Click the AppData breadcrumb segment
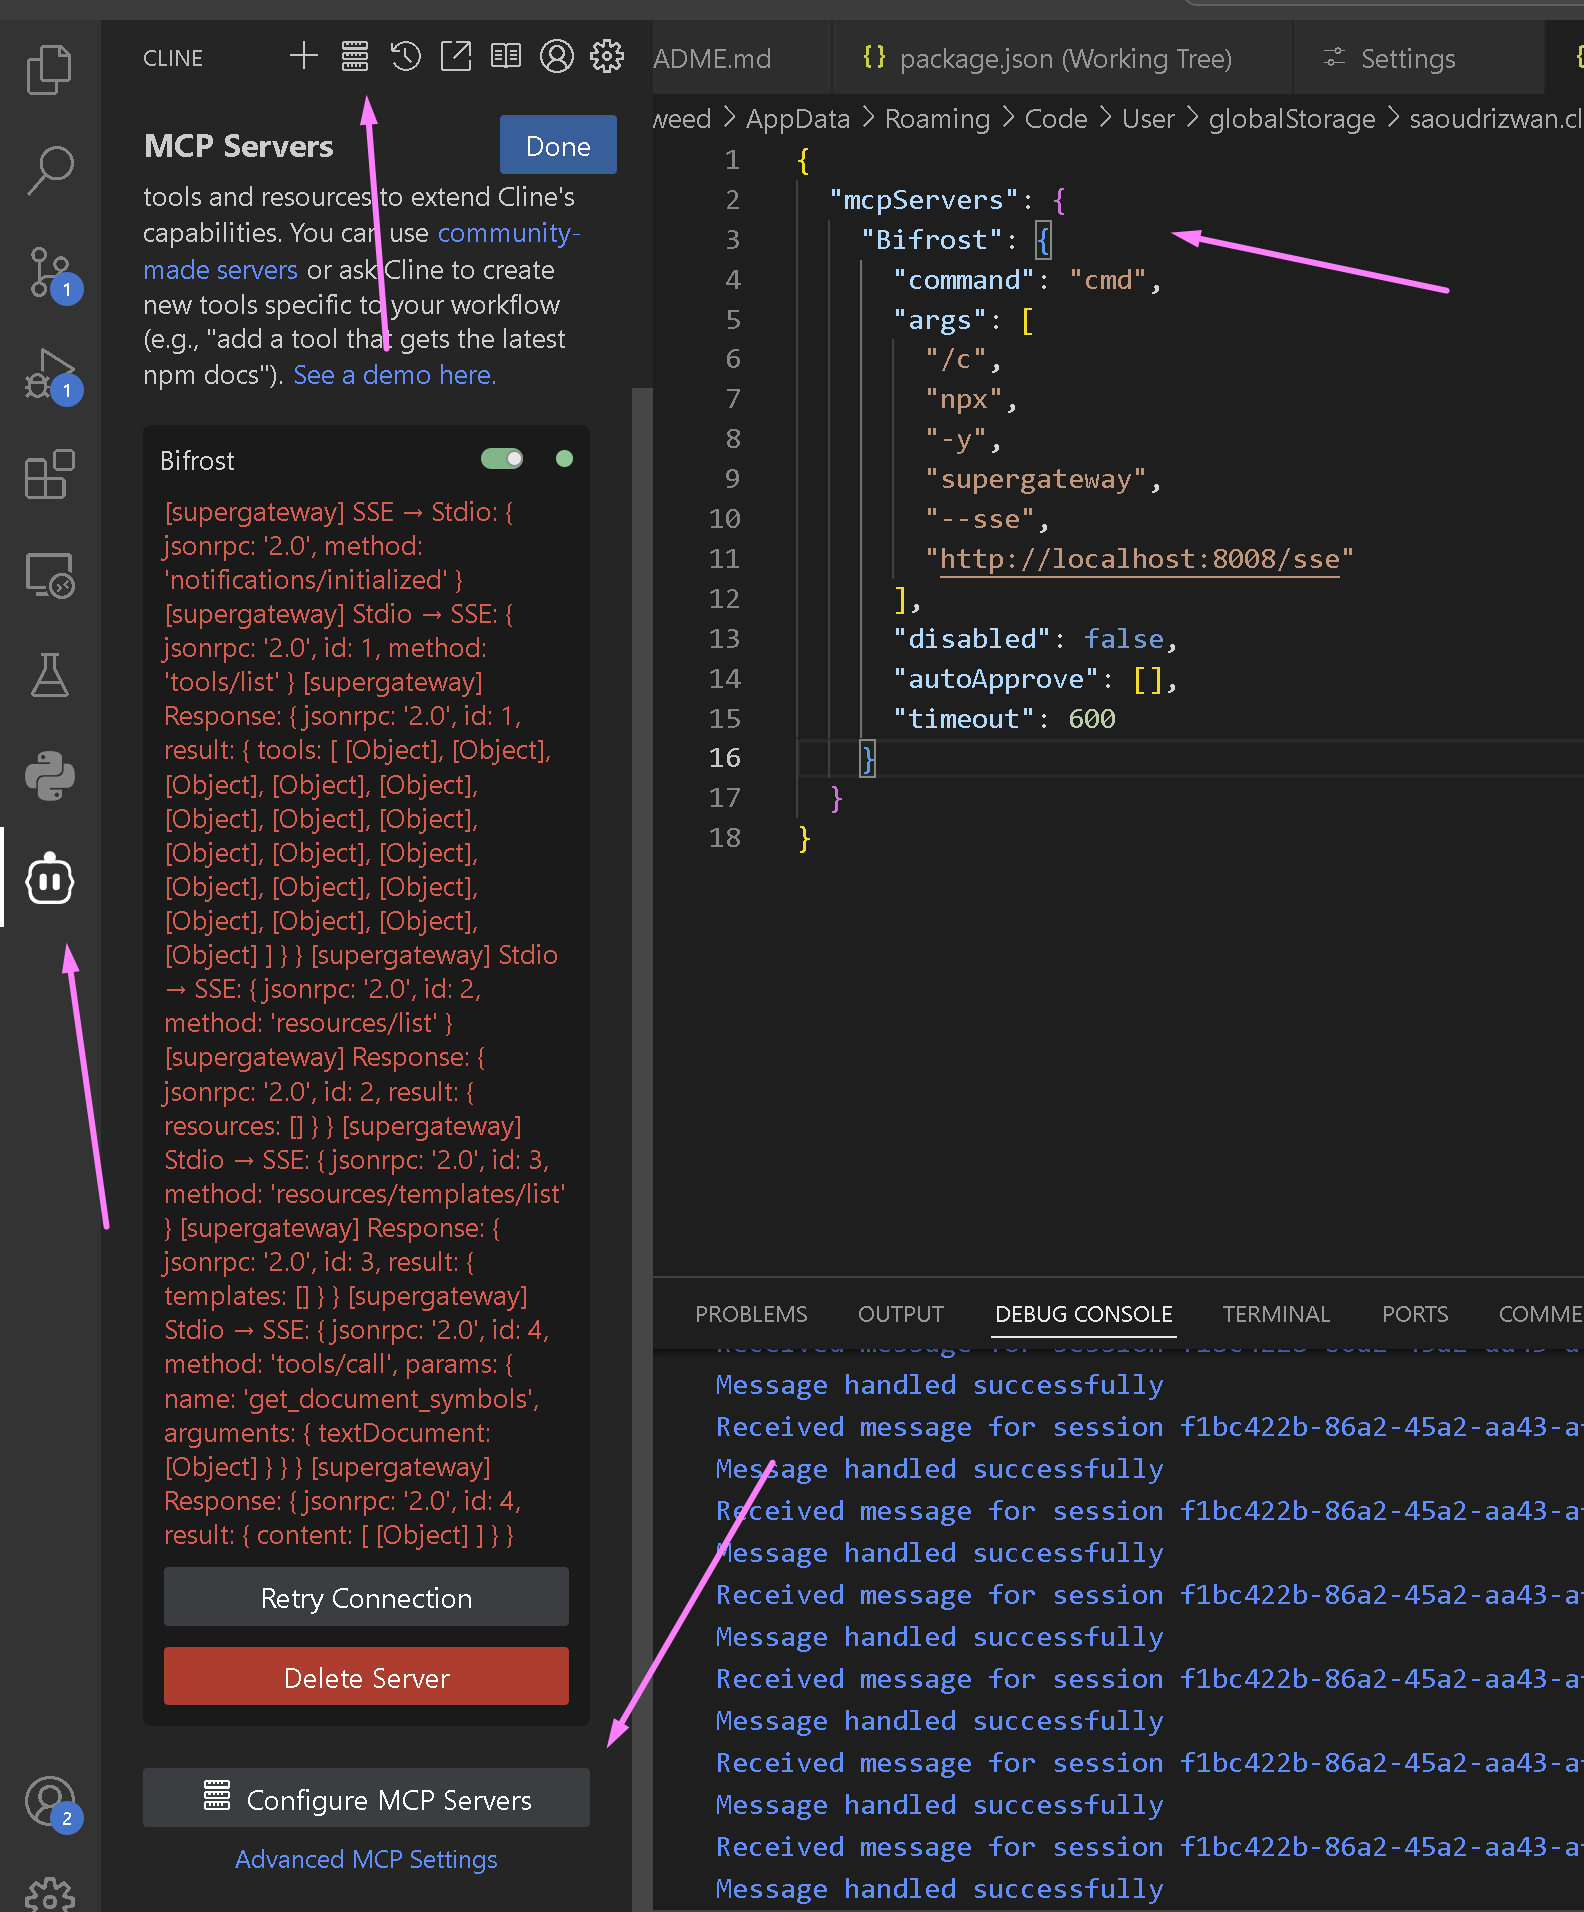 [797, 119]
